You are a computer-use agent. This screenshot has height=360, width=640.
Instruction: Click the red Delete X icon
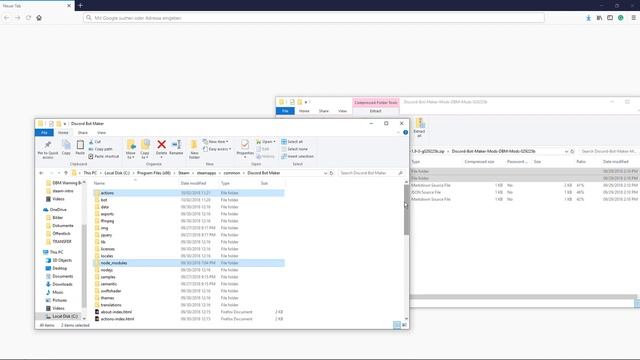pyautogui.click(x=162, y=144)
